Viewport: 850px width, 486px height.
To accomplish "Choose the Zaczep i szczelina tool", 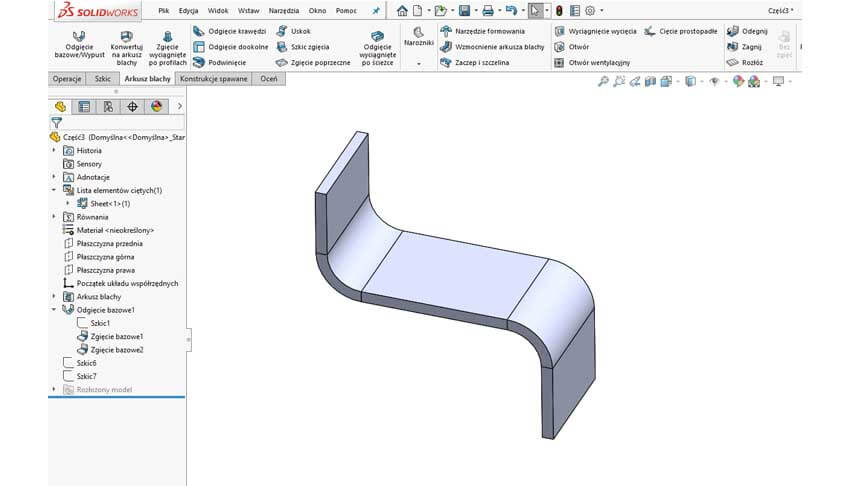I will [x=474, y=63].
